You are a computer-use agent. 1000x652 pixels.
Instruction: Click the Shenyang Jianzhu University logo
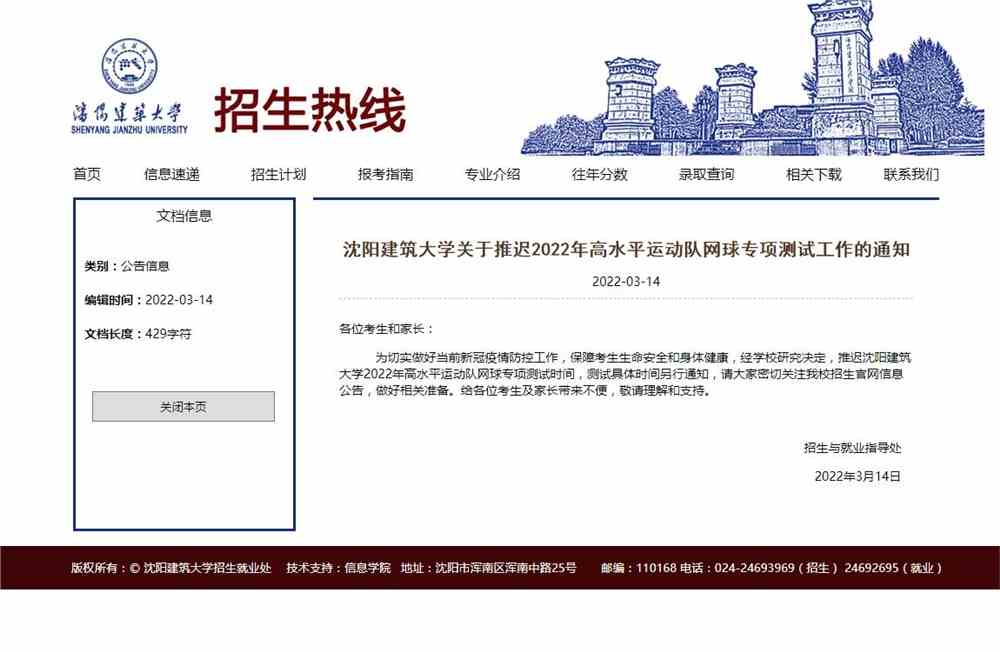click(129, 85)
